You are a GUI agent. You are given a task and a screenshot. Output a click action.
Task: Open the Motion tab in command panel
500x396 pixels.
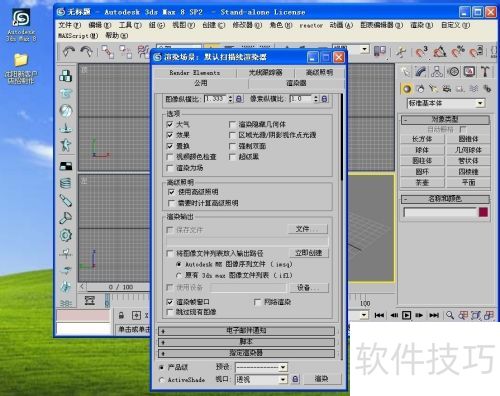point(453,71)
